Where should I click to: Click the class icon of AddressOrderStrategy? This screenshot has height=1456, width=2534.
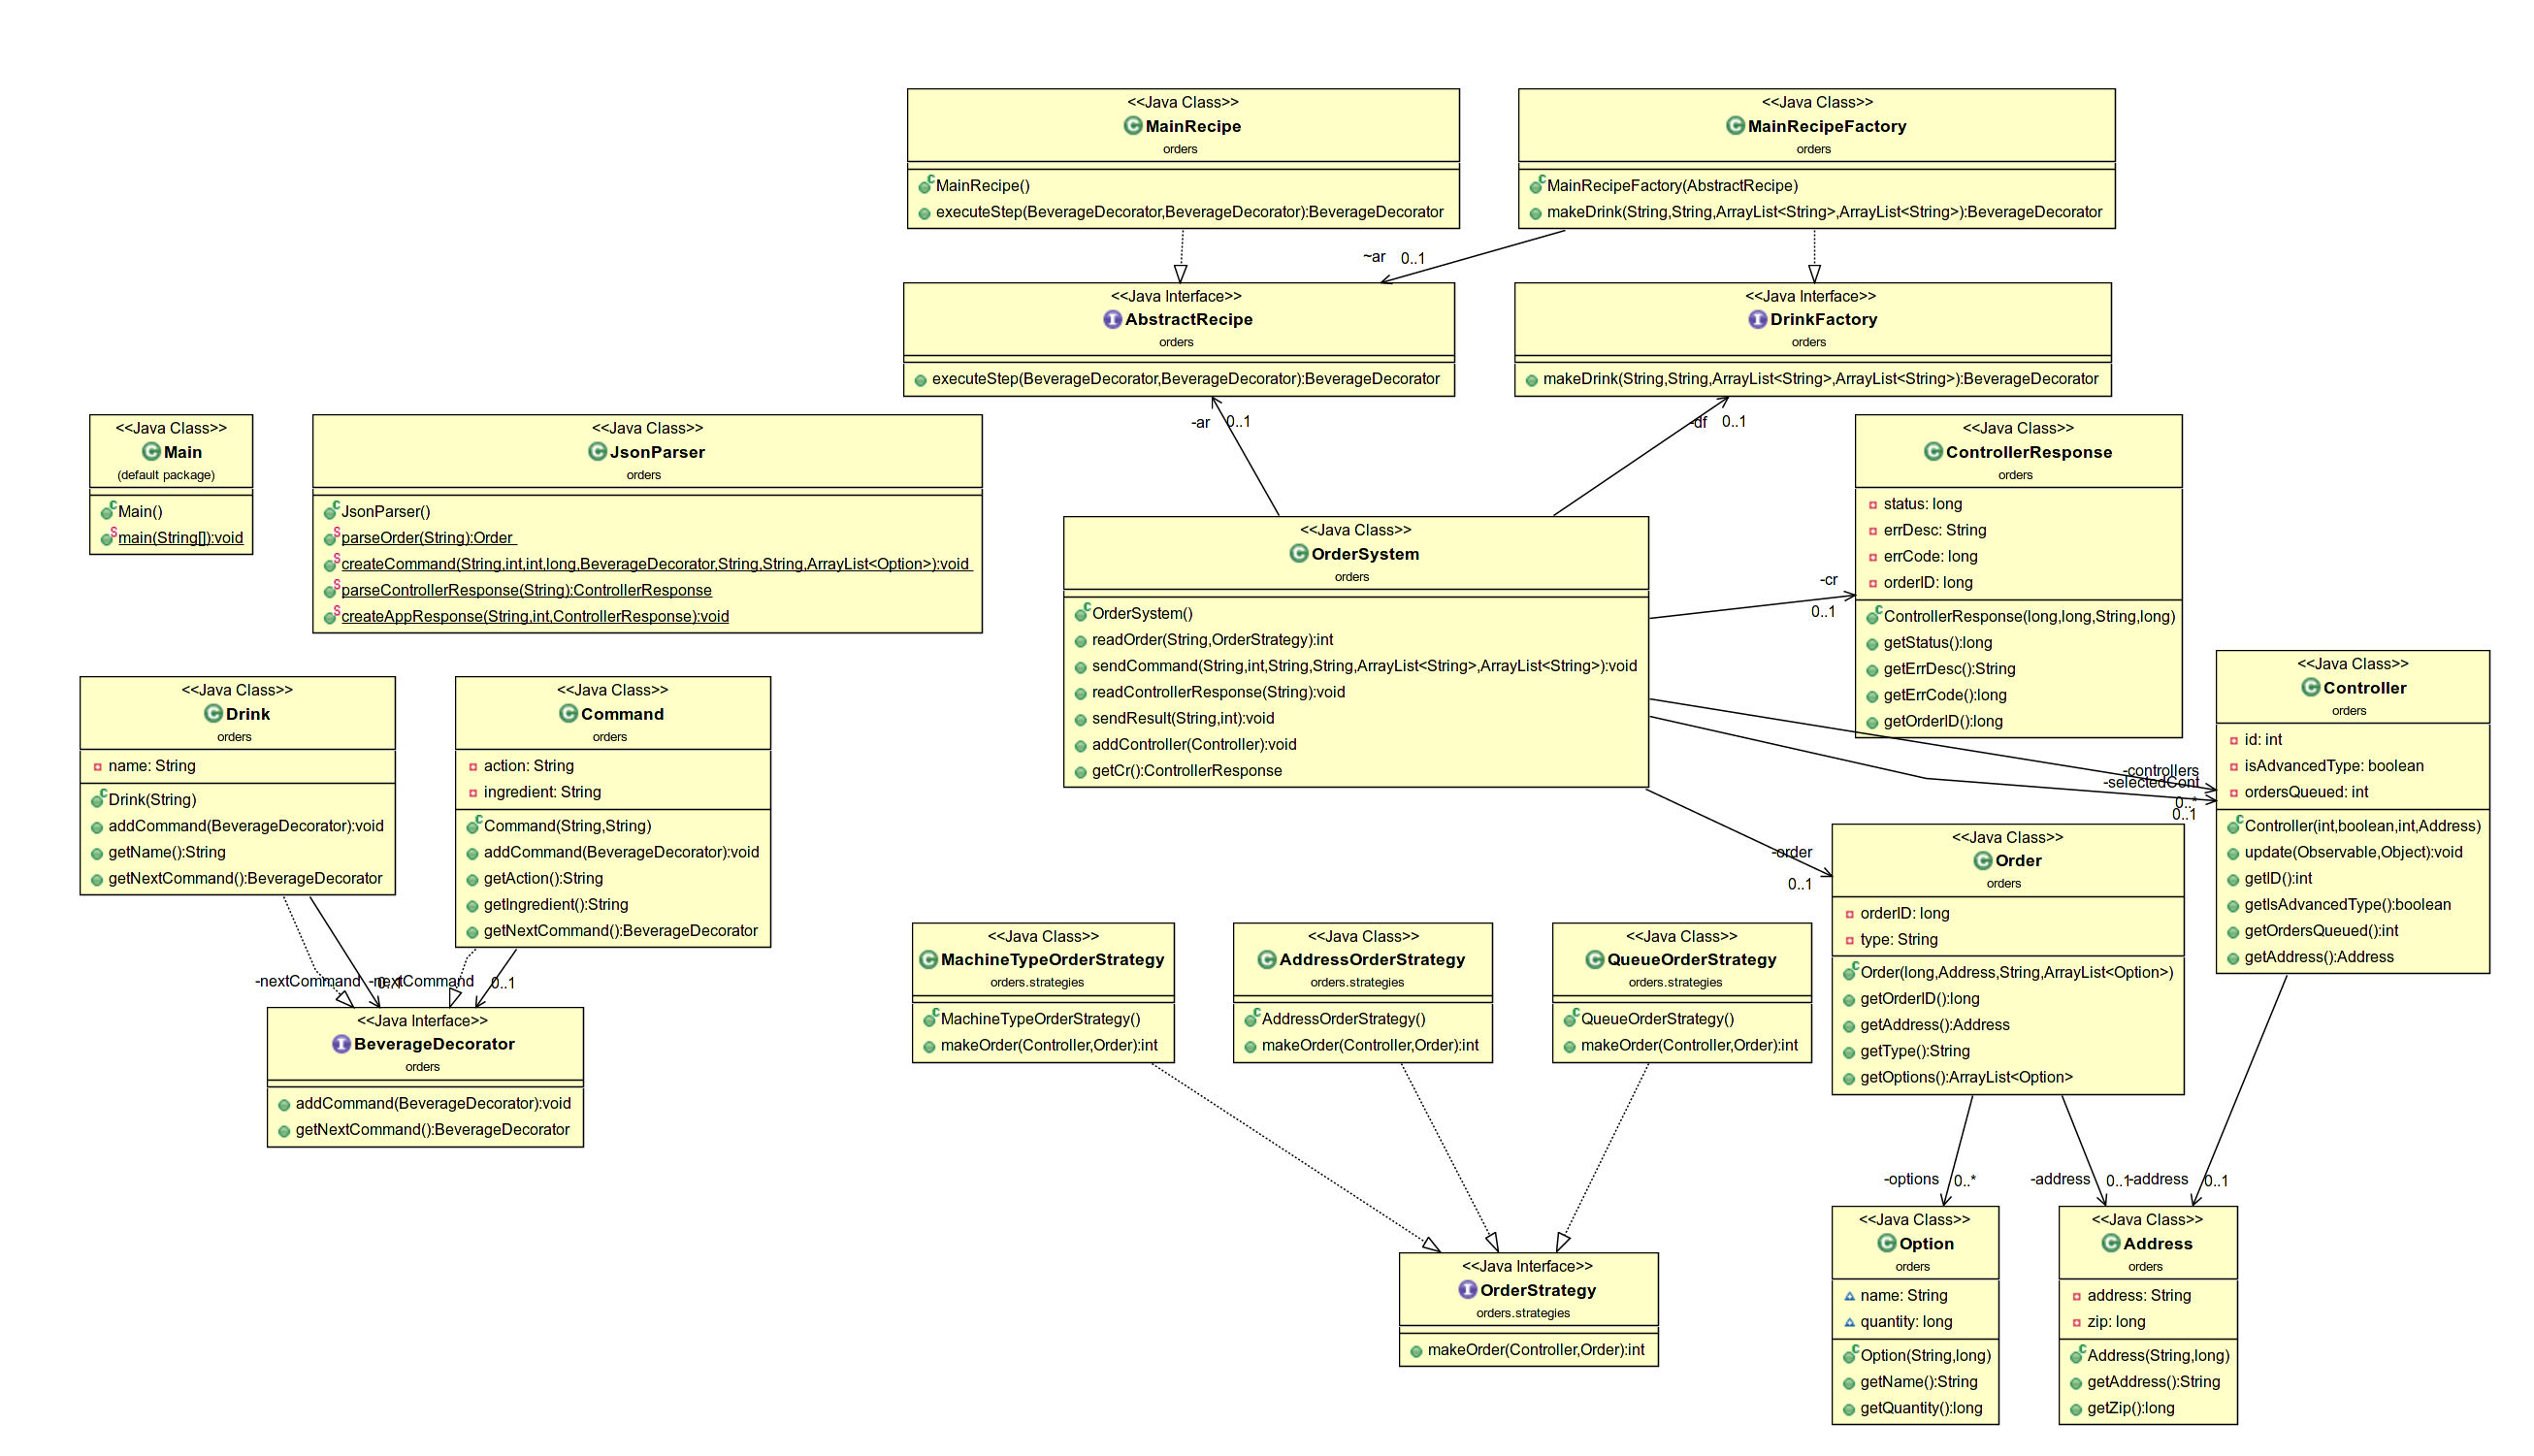1267,960
